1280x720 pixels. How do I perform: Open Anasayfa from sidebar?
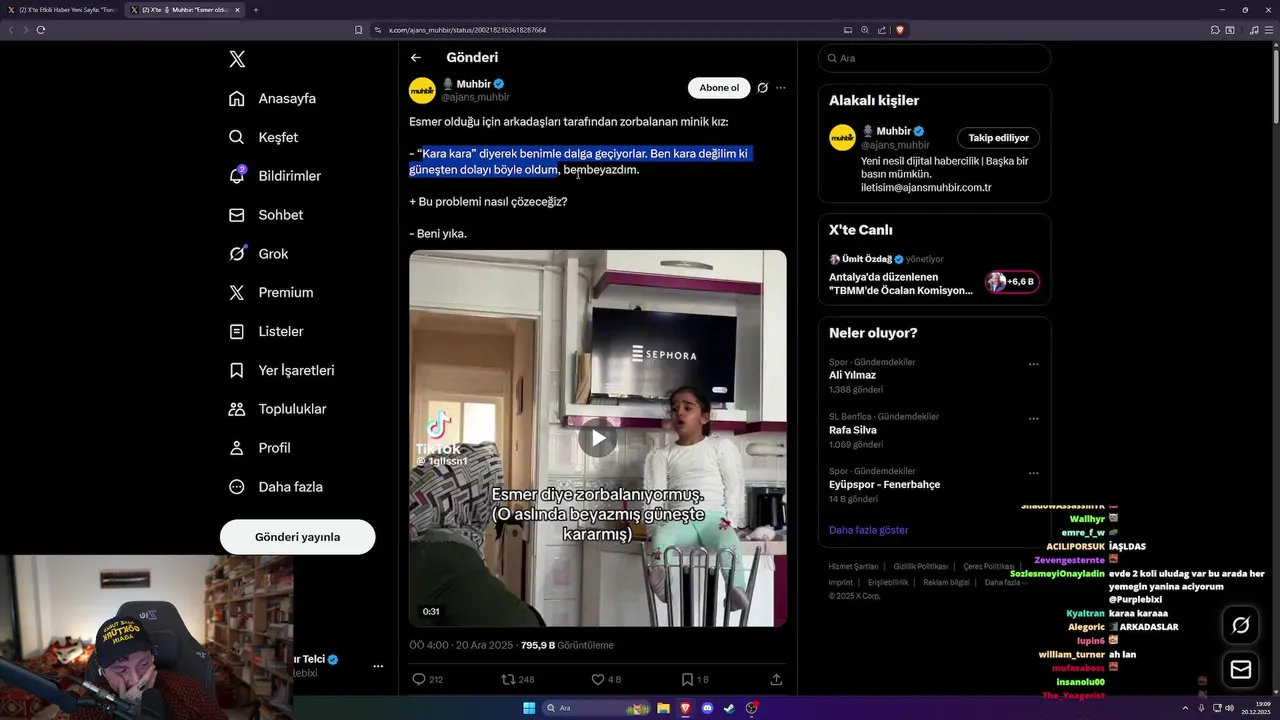[272, 98]
